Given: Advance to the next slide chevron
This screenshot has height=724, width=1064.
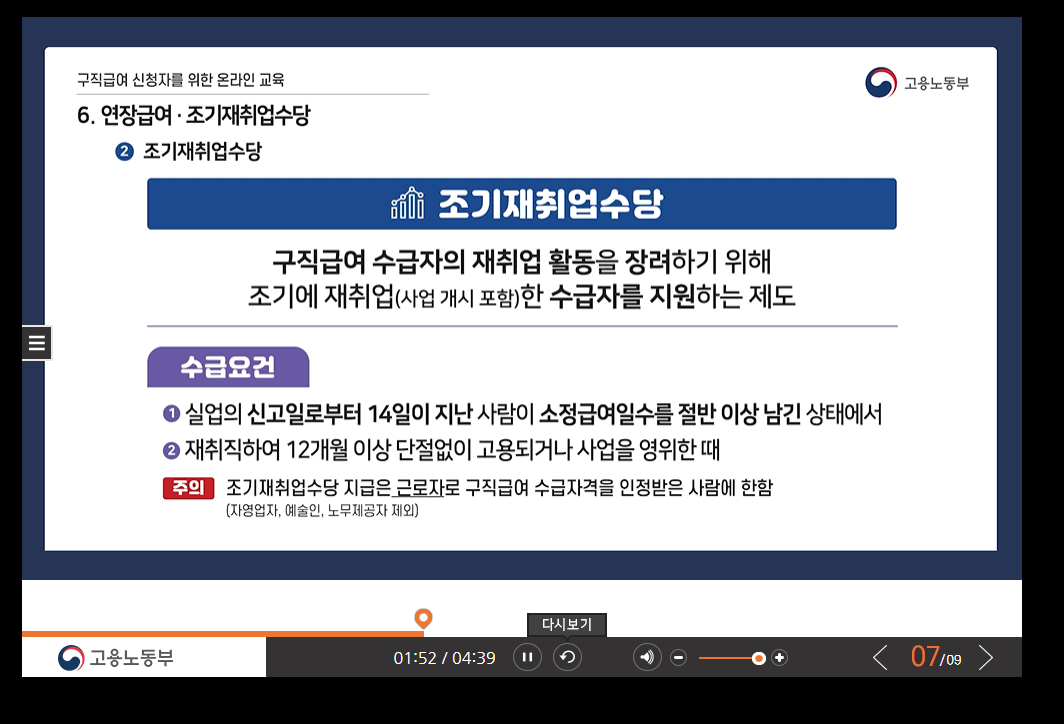Looking at the screenshot, I should pos(987,657).
